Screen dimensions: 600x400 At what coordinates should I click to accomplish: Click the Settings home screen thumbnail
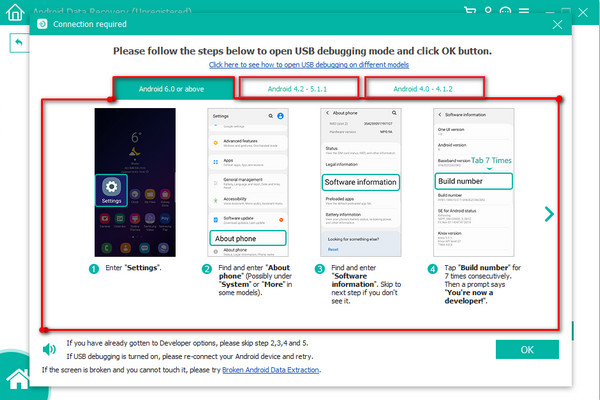pos(135,182)
